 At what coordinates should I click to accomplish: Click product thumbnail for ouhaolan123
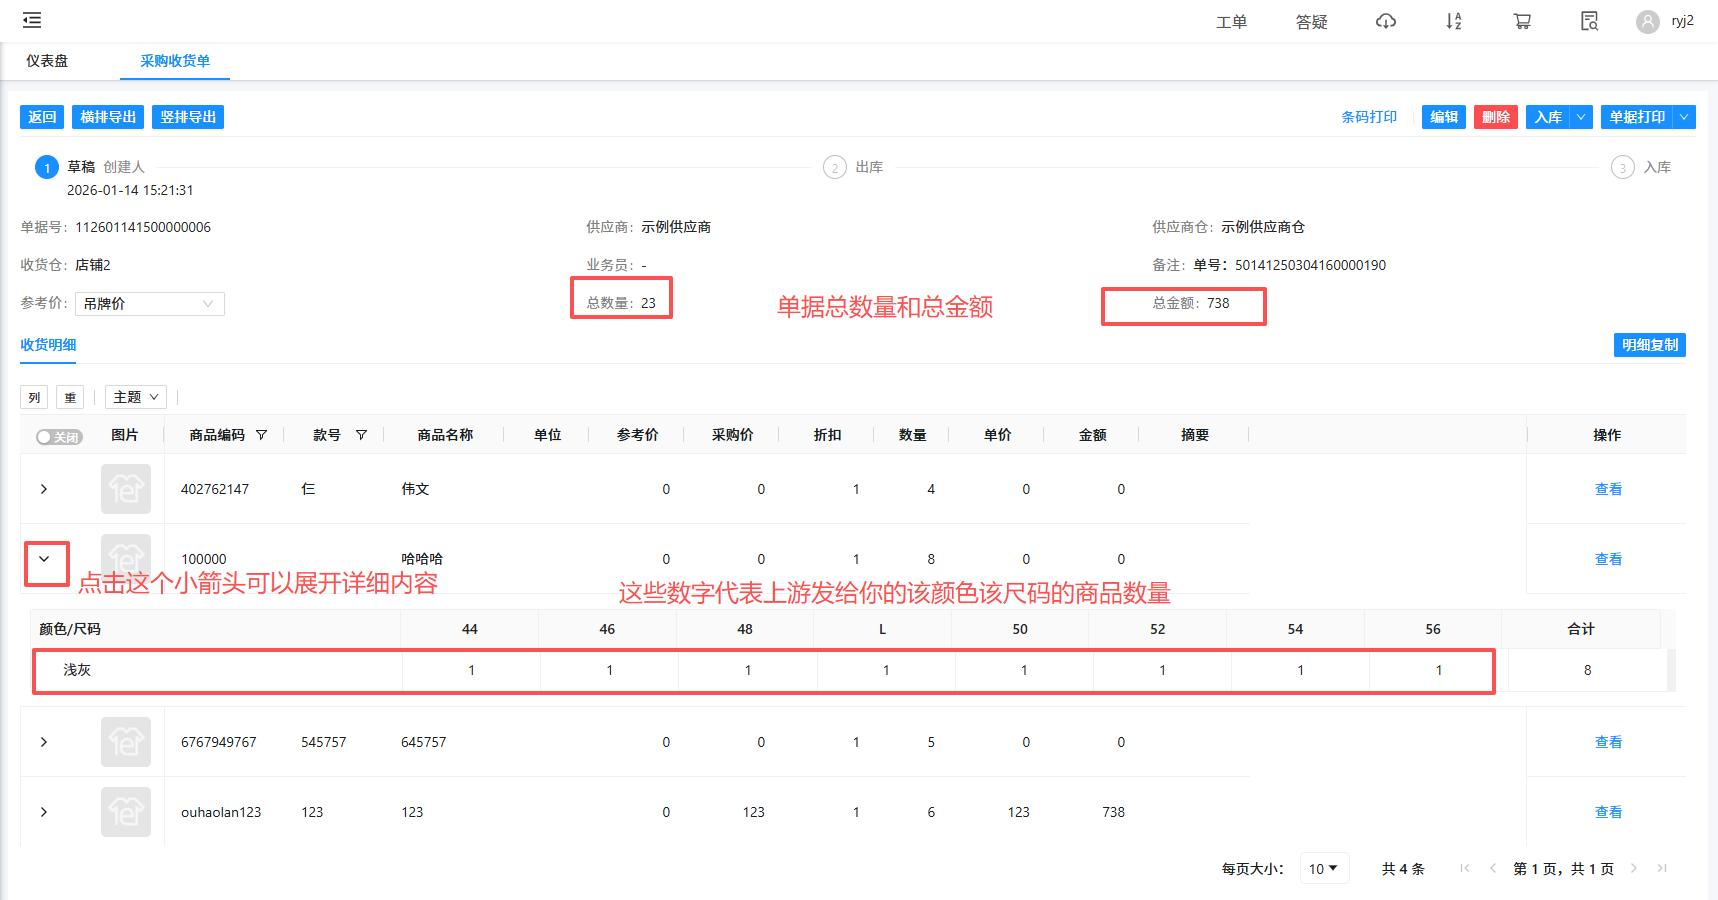126,812
